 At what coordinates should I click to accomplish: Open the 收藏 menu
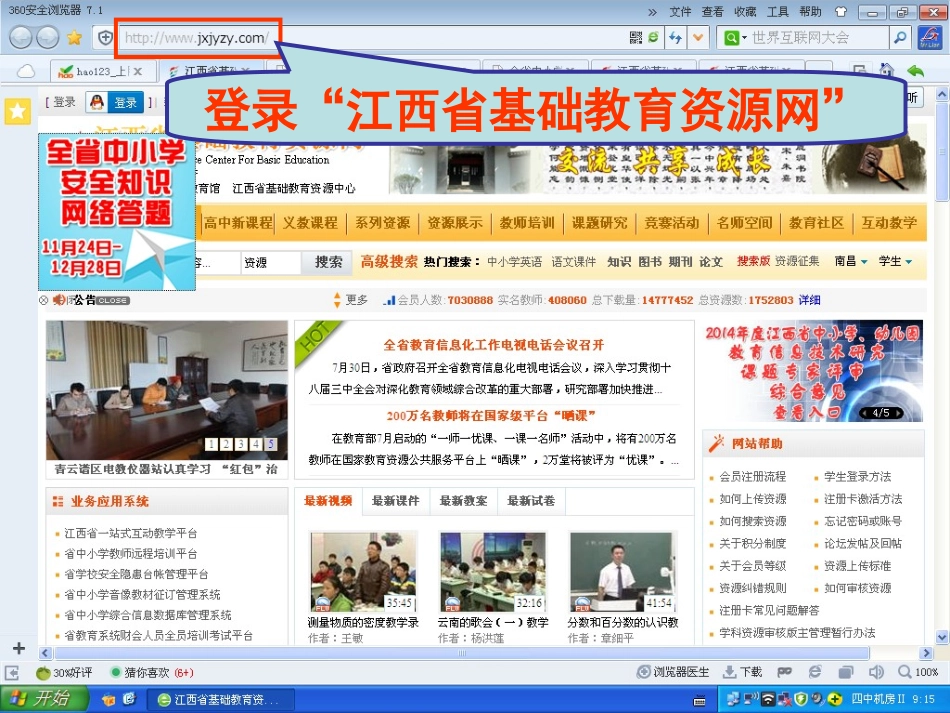pyautogui.click(x=745, y=12)
